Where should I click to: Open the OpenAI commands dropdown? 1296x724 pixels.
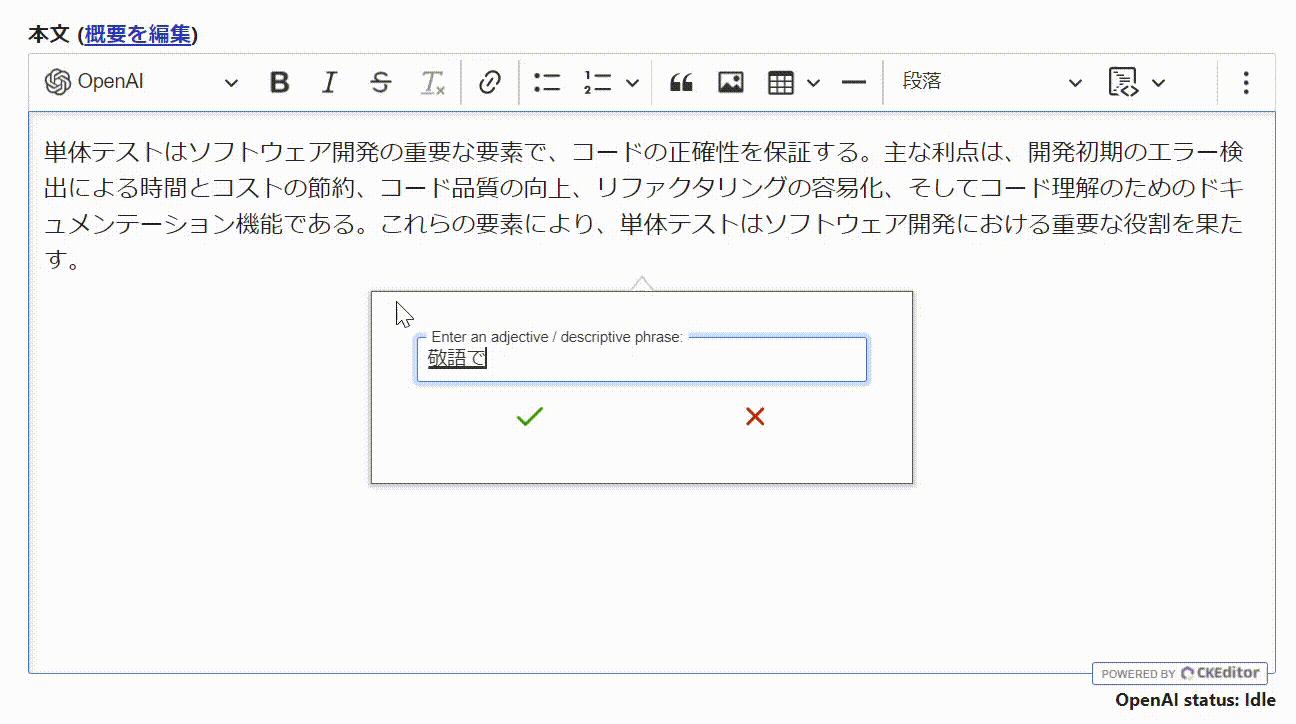tap(232, 83)
